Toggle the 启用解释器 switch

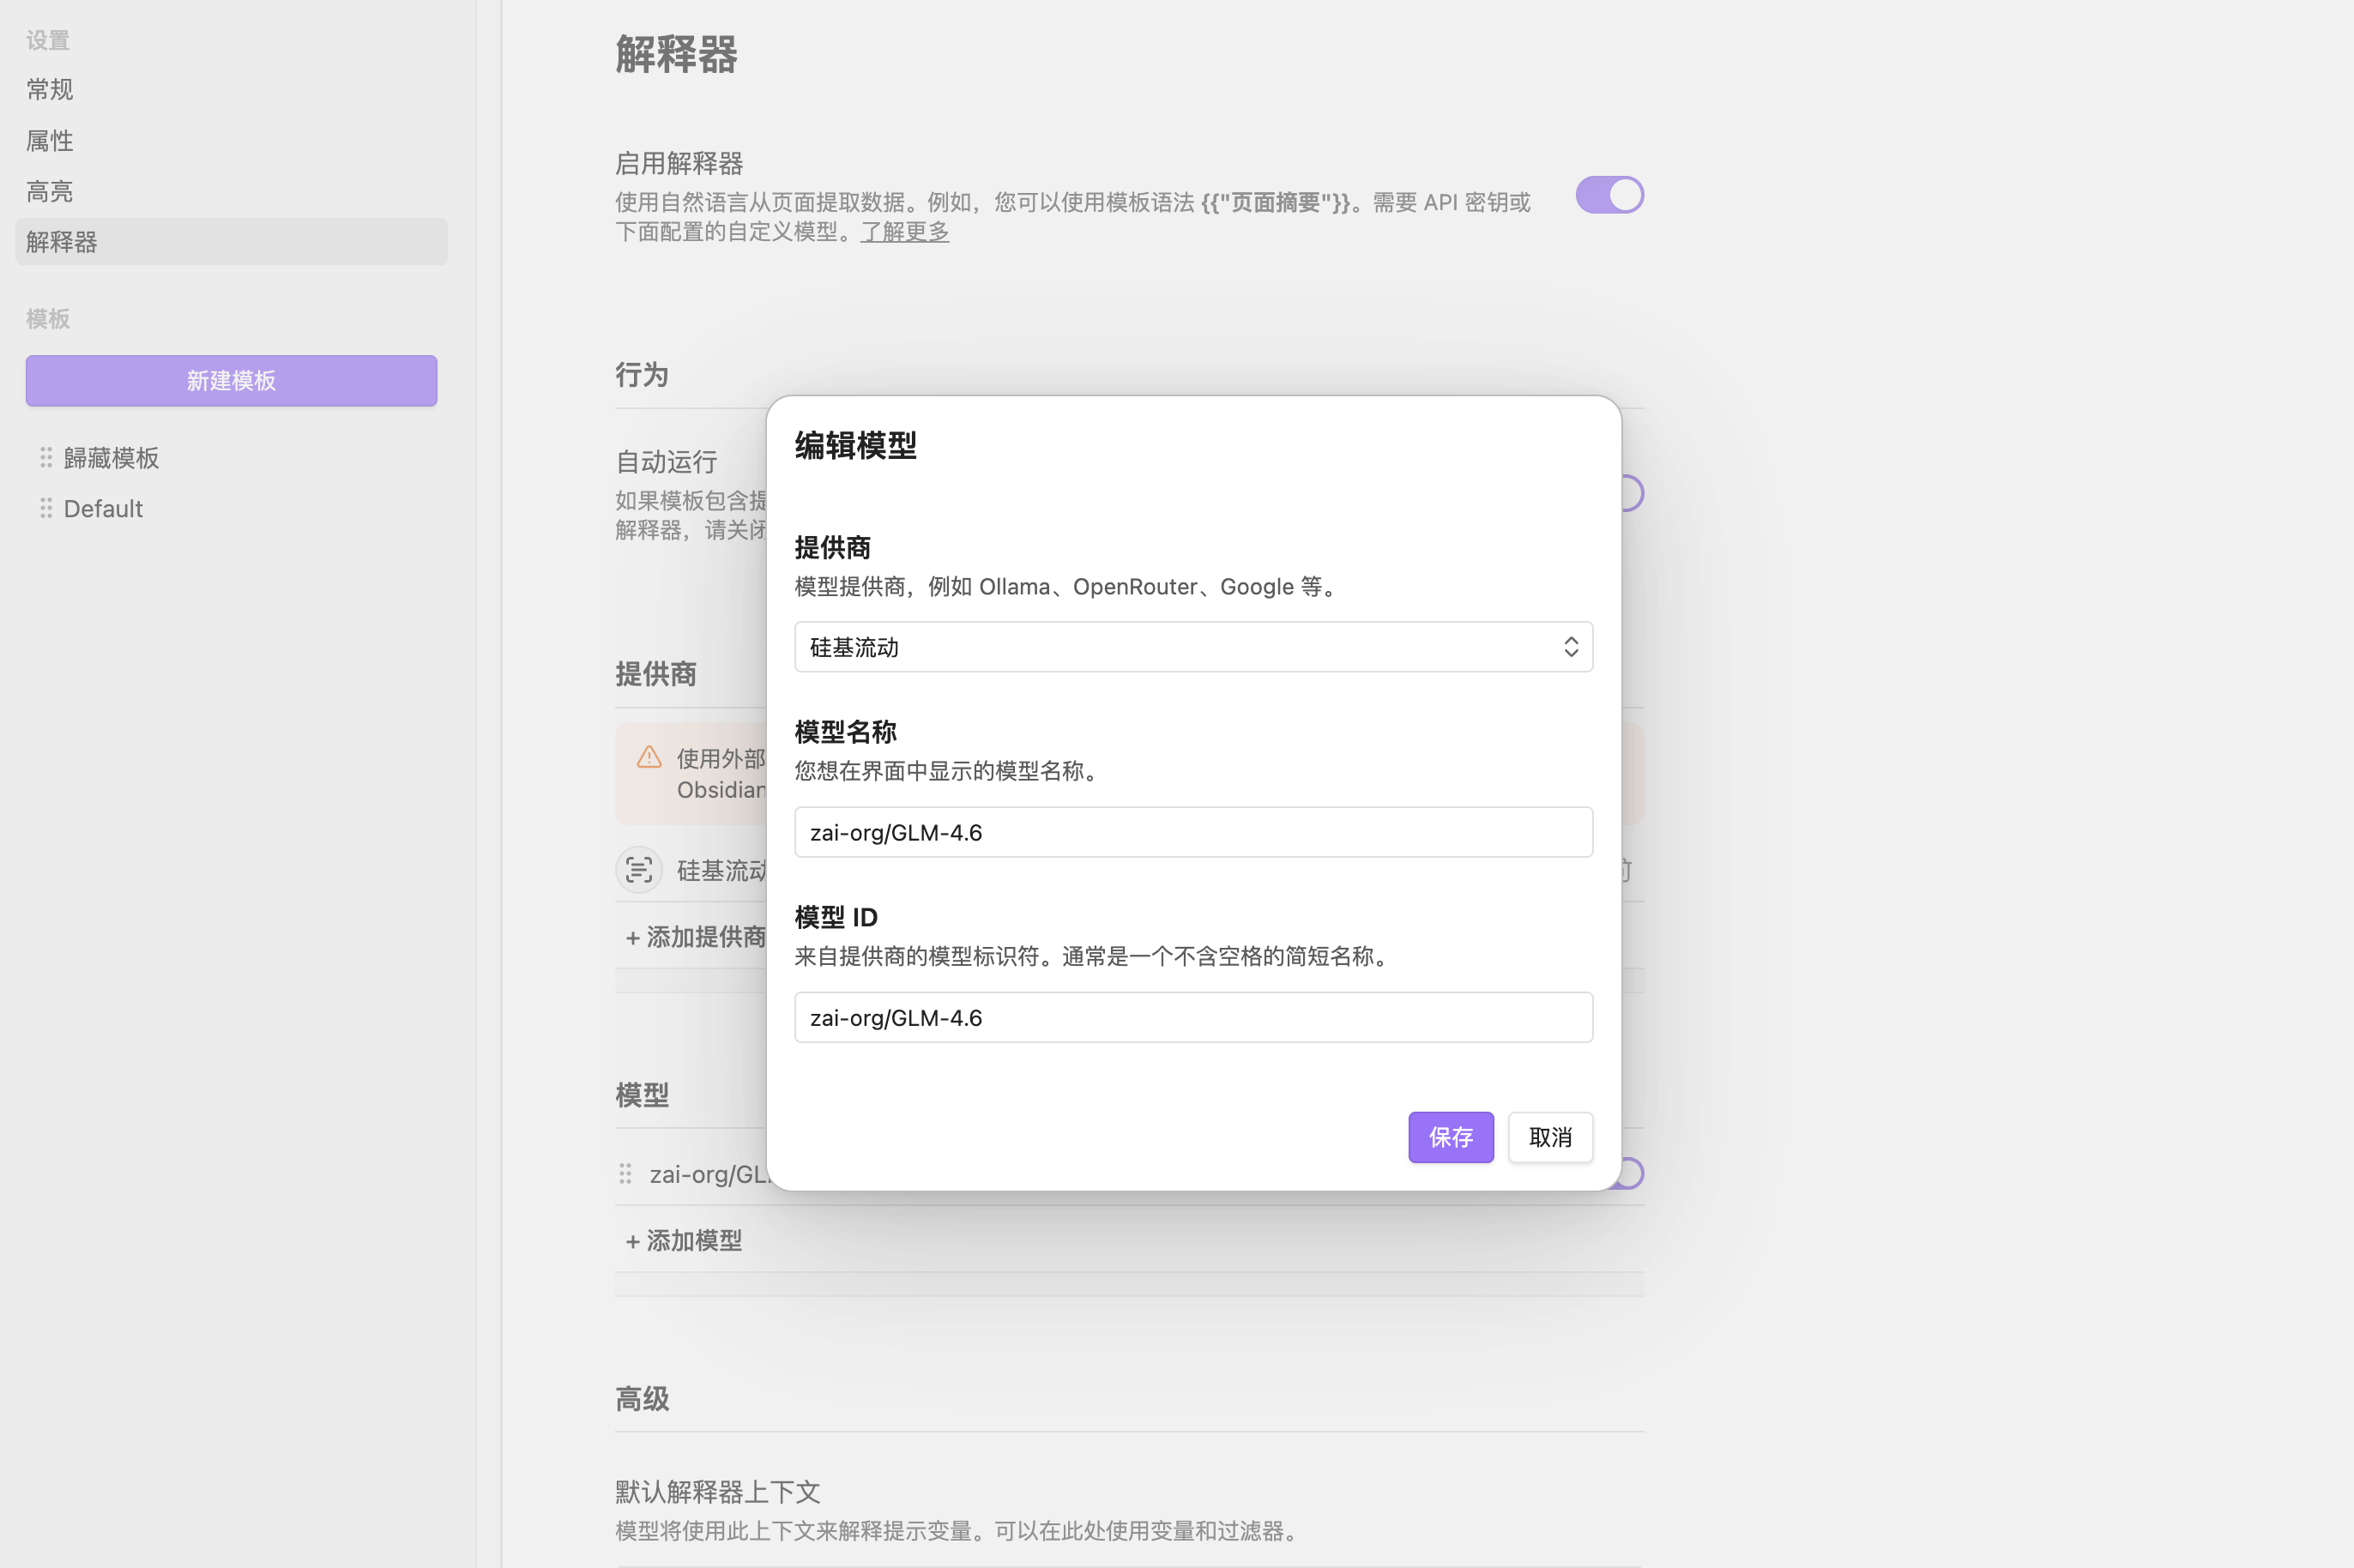click(x=1609, y=195)
